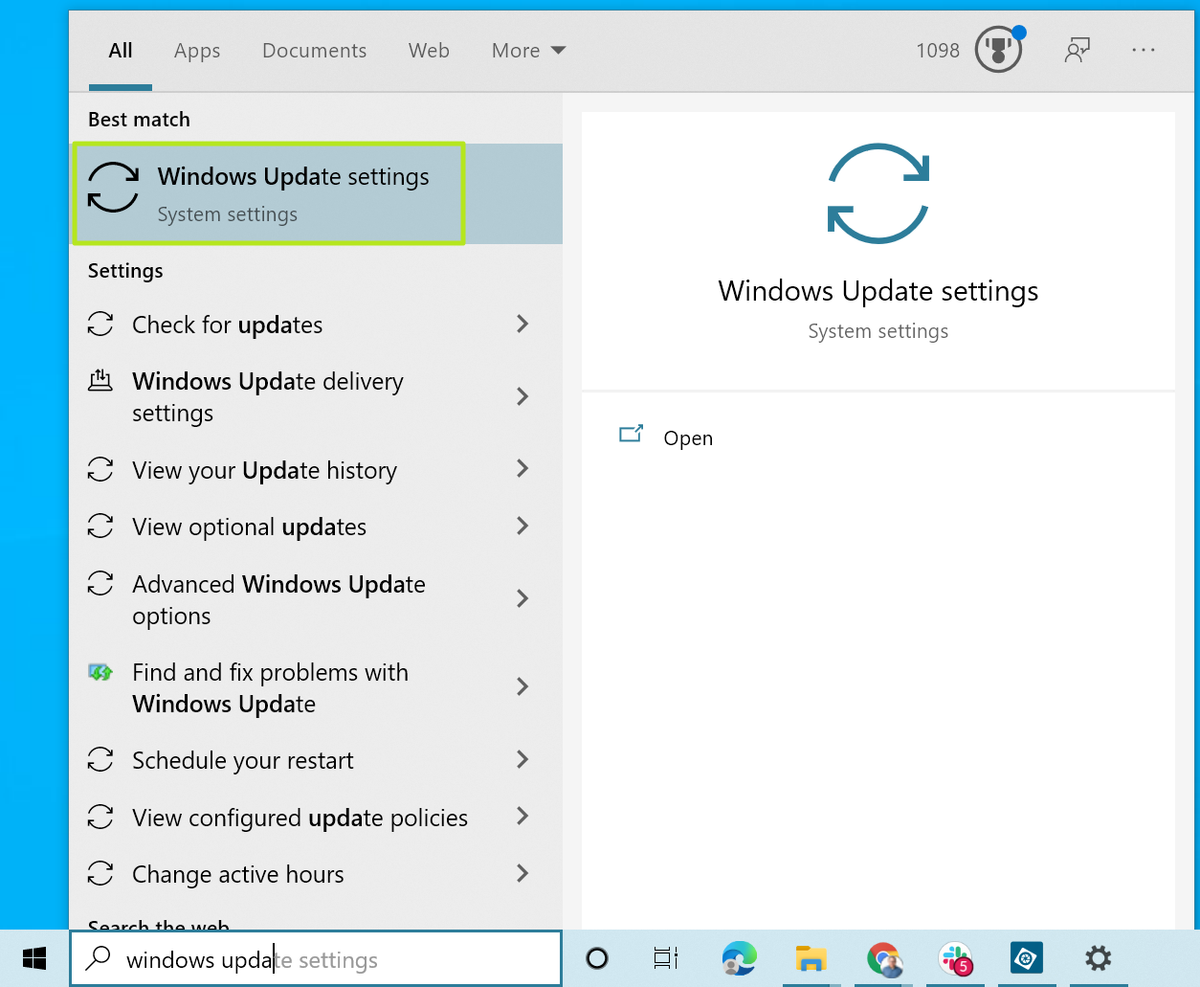The image size is (1200, 987).
Task: Click the Schedule your restart refresh icon
Action: click(x=100, y=760)
